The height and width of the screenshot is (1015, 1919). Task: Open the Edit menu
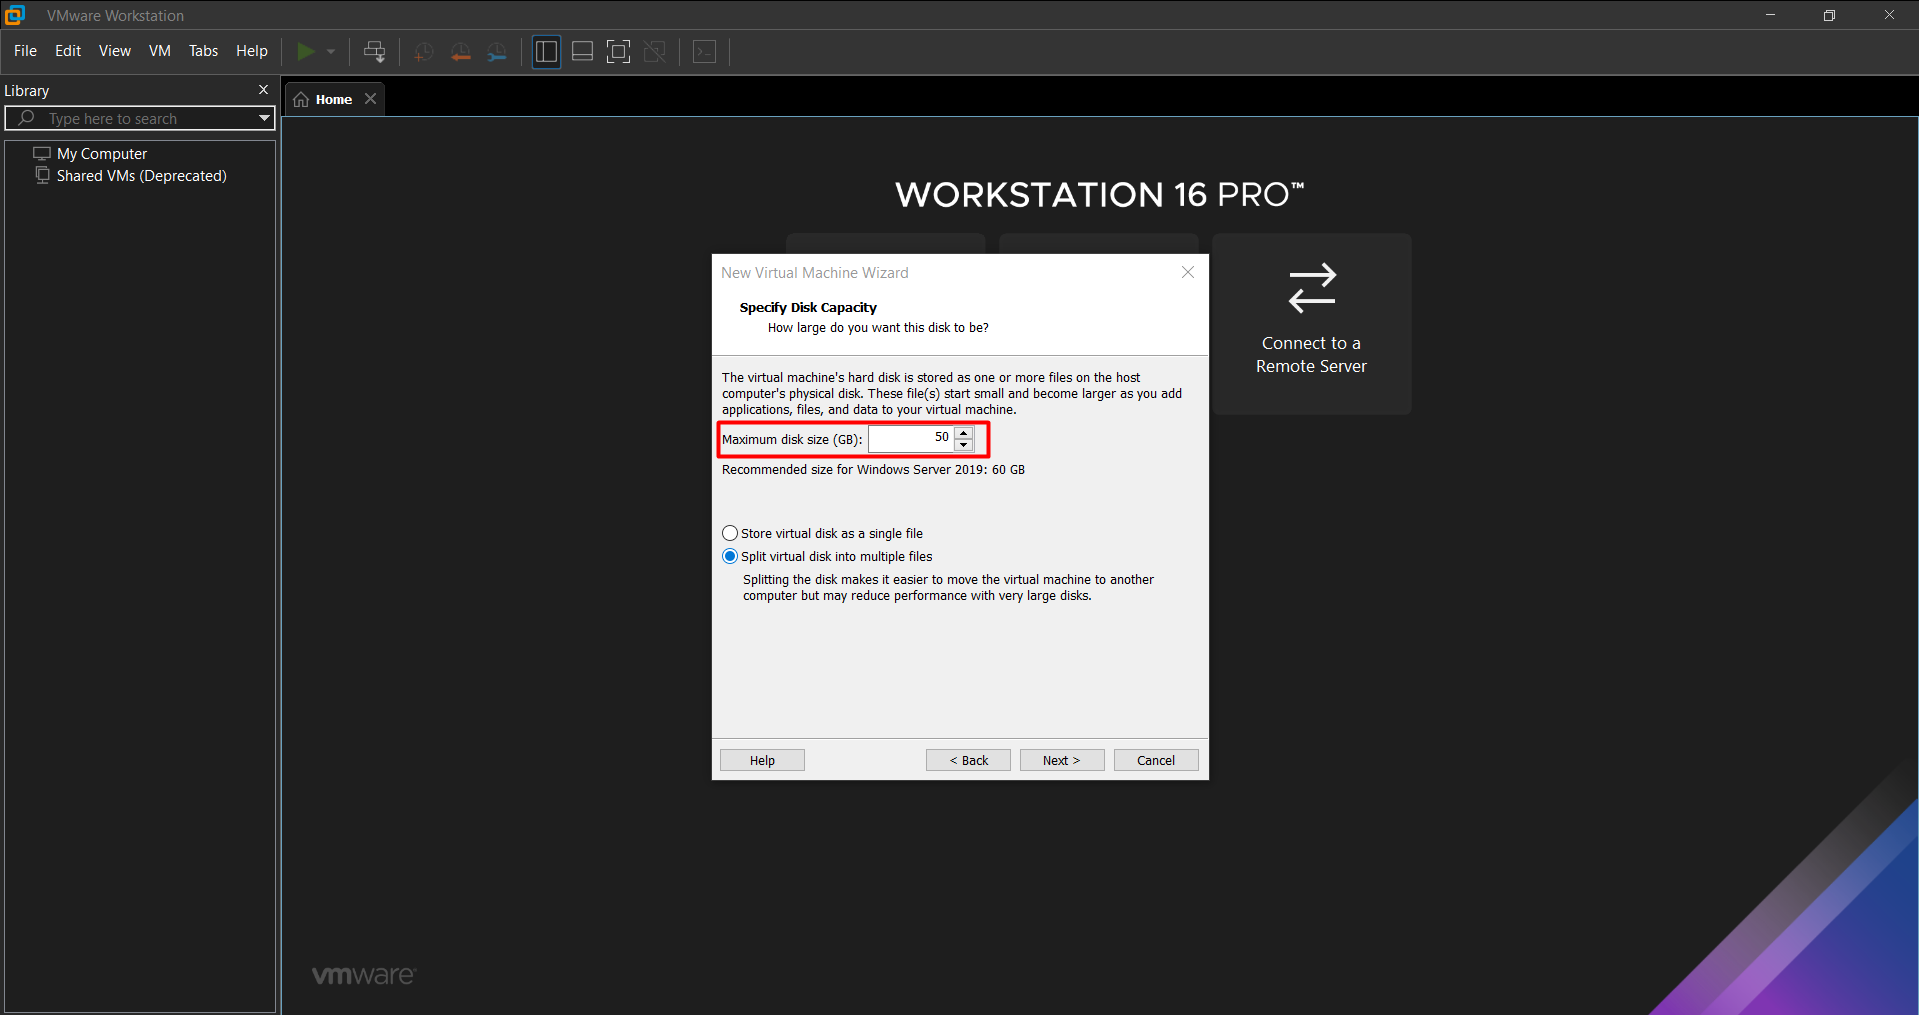coord(68,51)
